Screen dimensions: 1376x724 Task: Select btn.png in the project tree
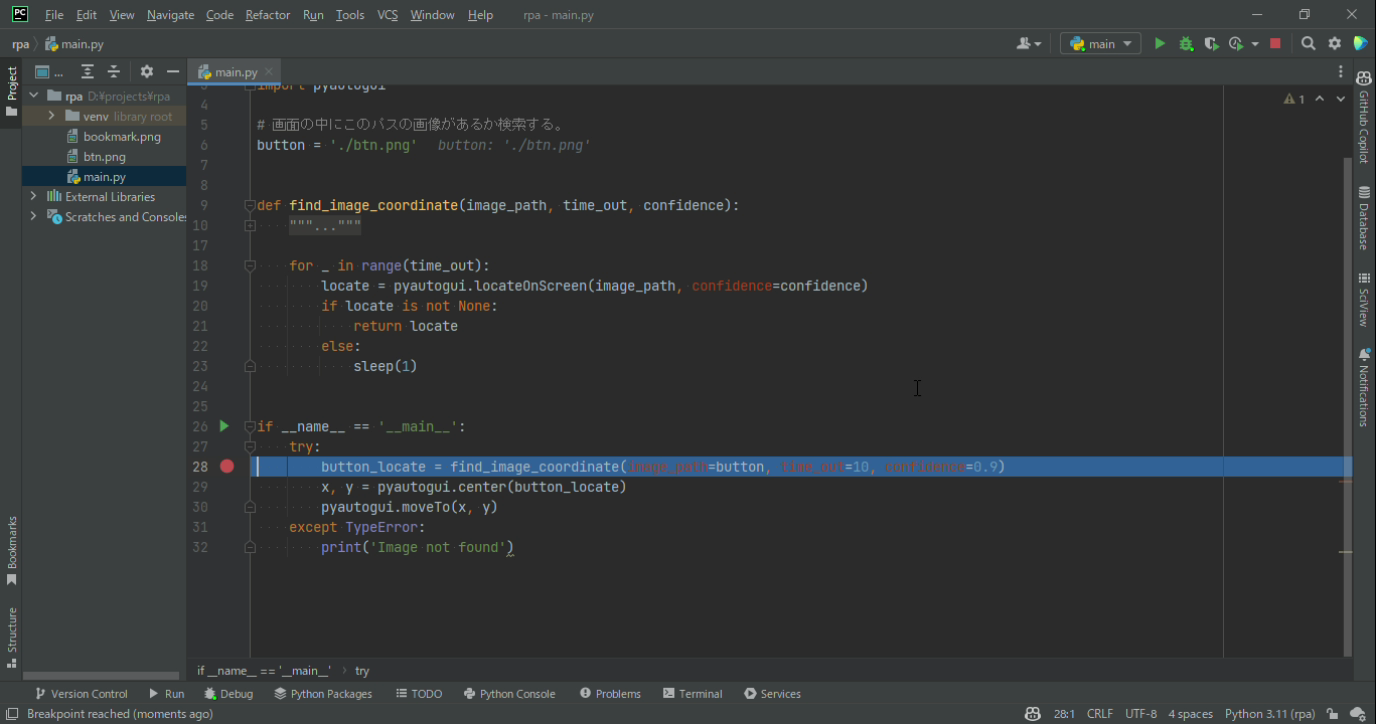pyautogui.click(x=104, y=157)
